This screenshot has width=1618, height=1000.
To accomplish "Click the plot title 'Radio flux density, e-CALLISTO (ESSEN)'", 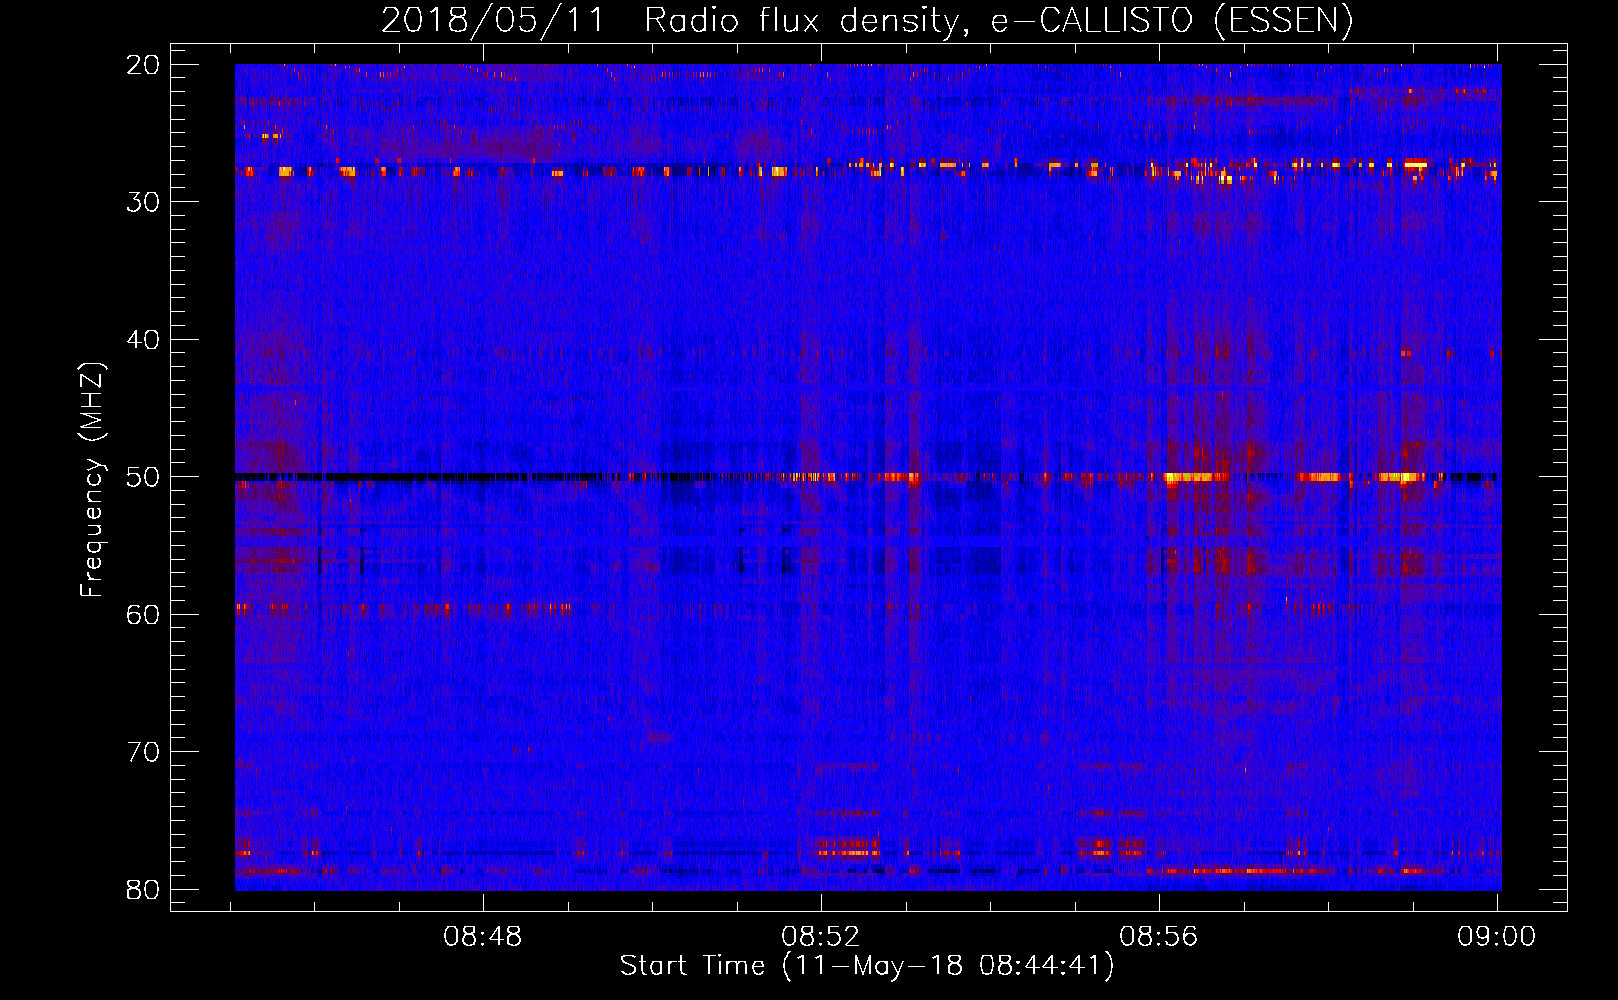I will coord(998,20).
